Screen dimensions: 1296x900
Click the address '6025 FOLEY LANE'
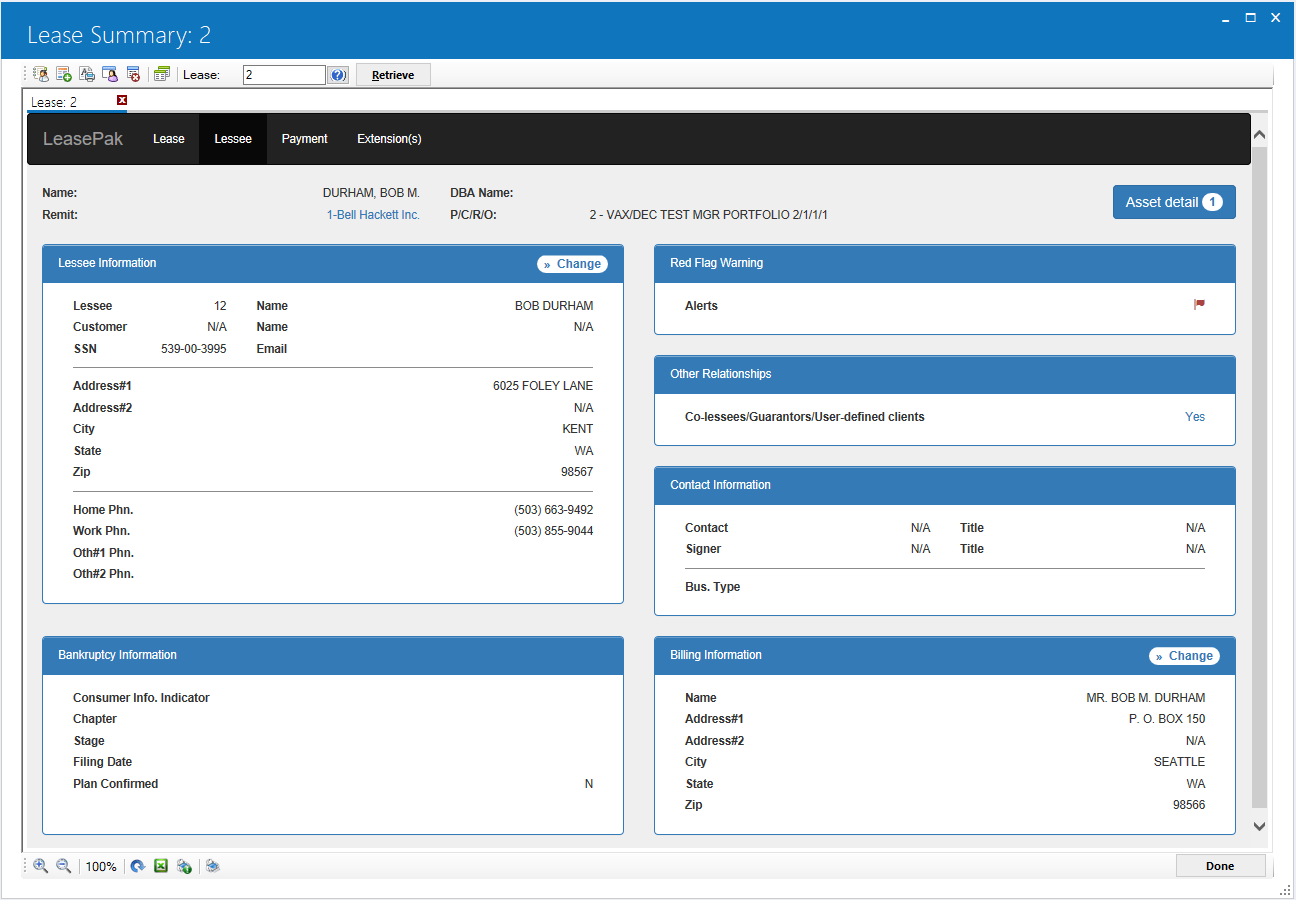pyautogui.click(x=543, y=386)
